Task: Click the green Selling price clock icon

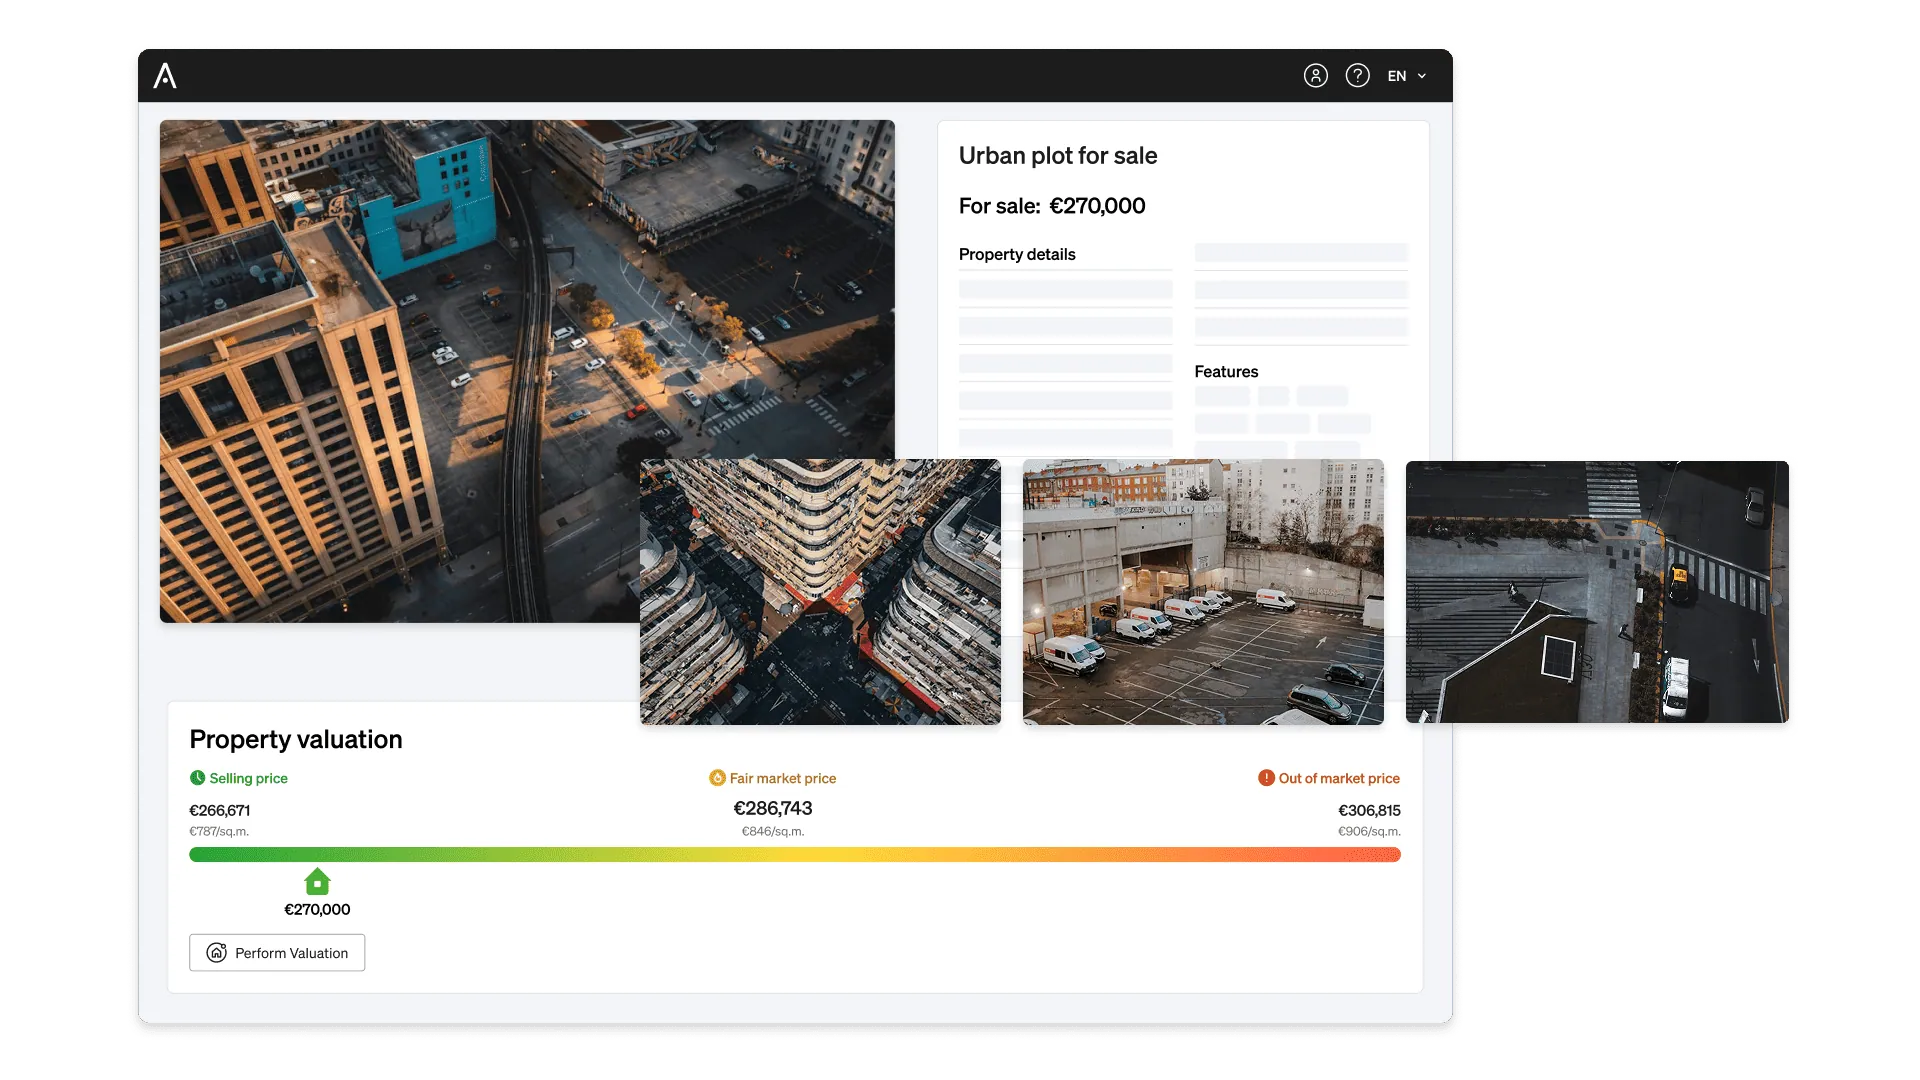Action: tap(197, 778)
